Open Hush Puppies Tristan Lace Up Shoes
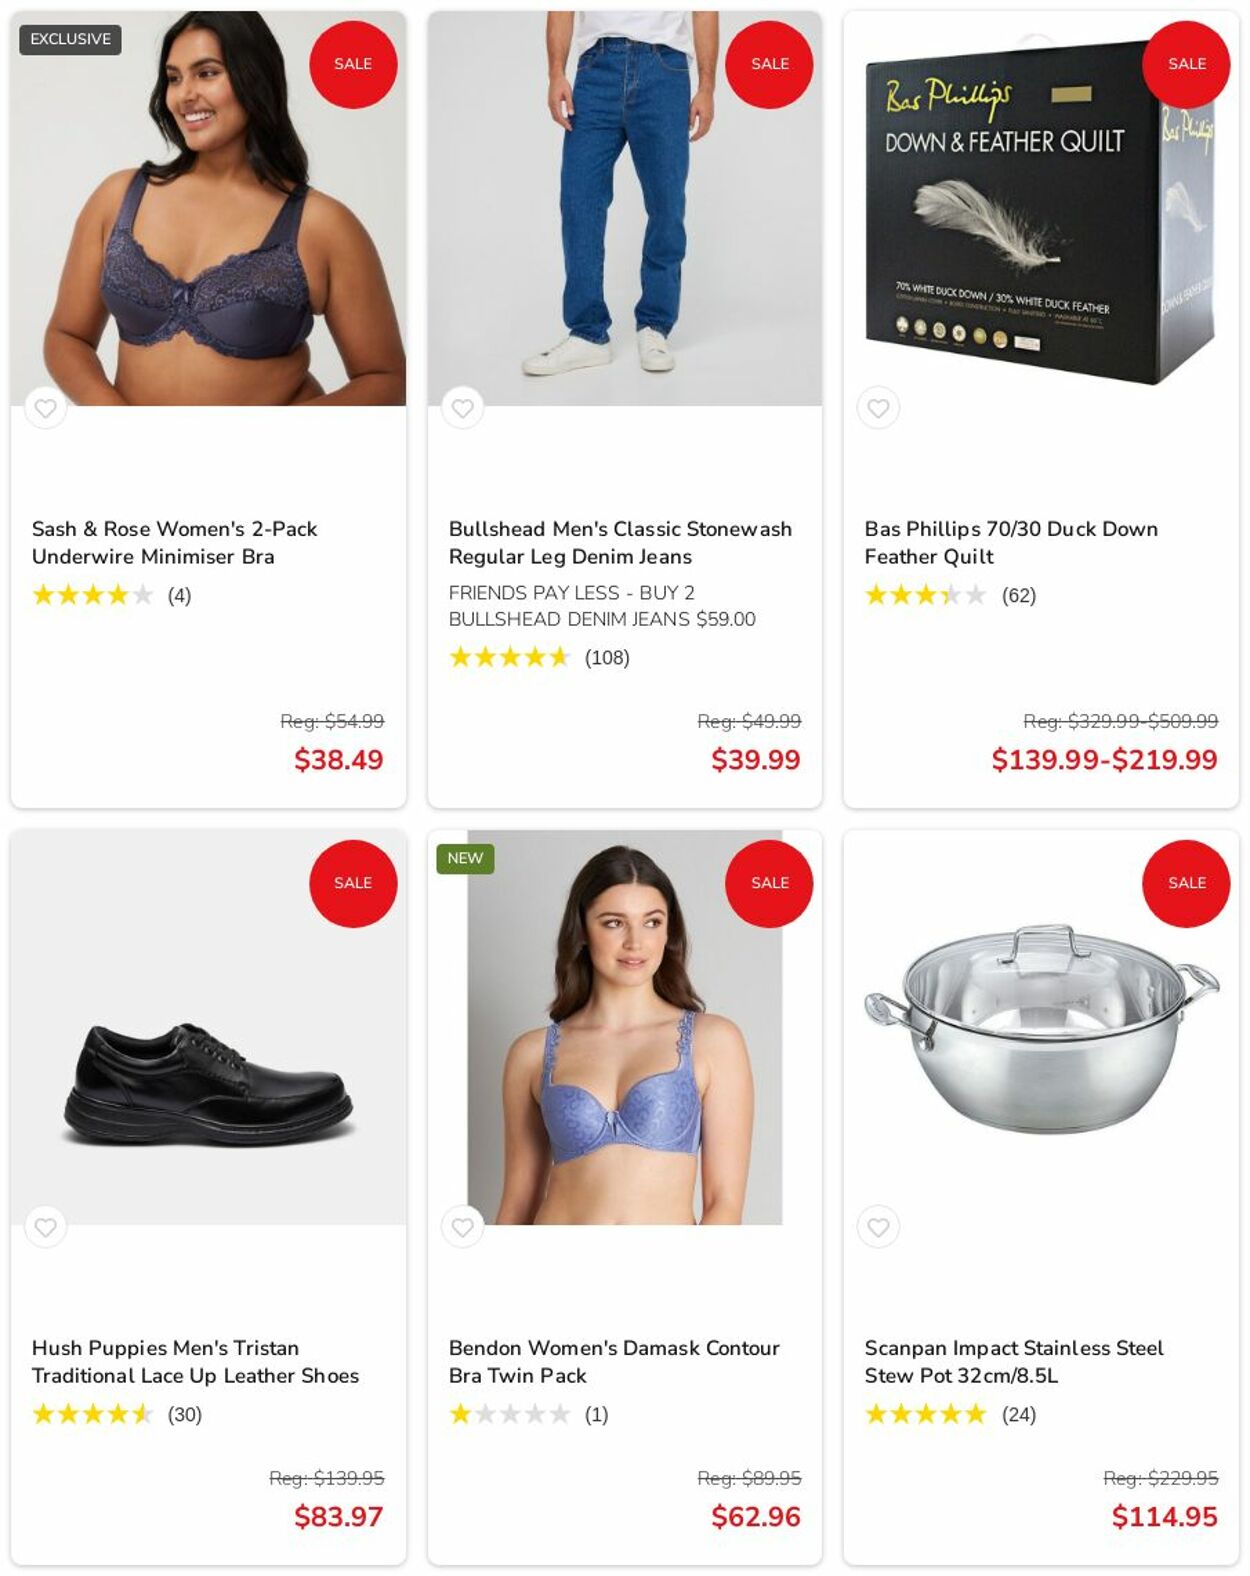1250x1576 pixels. point(195,1361)
